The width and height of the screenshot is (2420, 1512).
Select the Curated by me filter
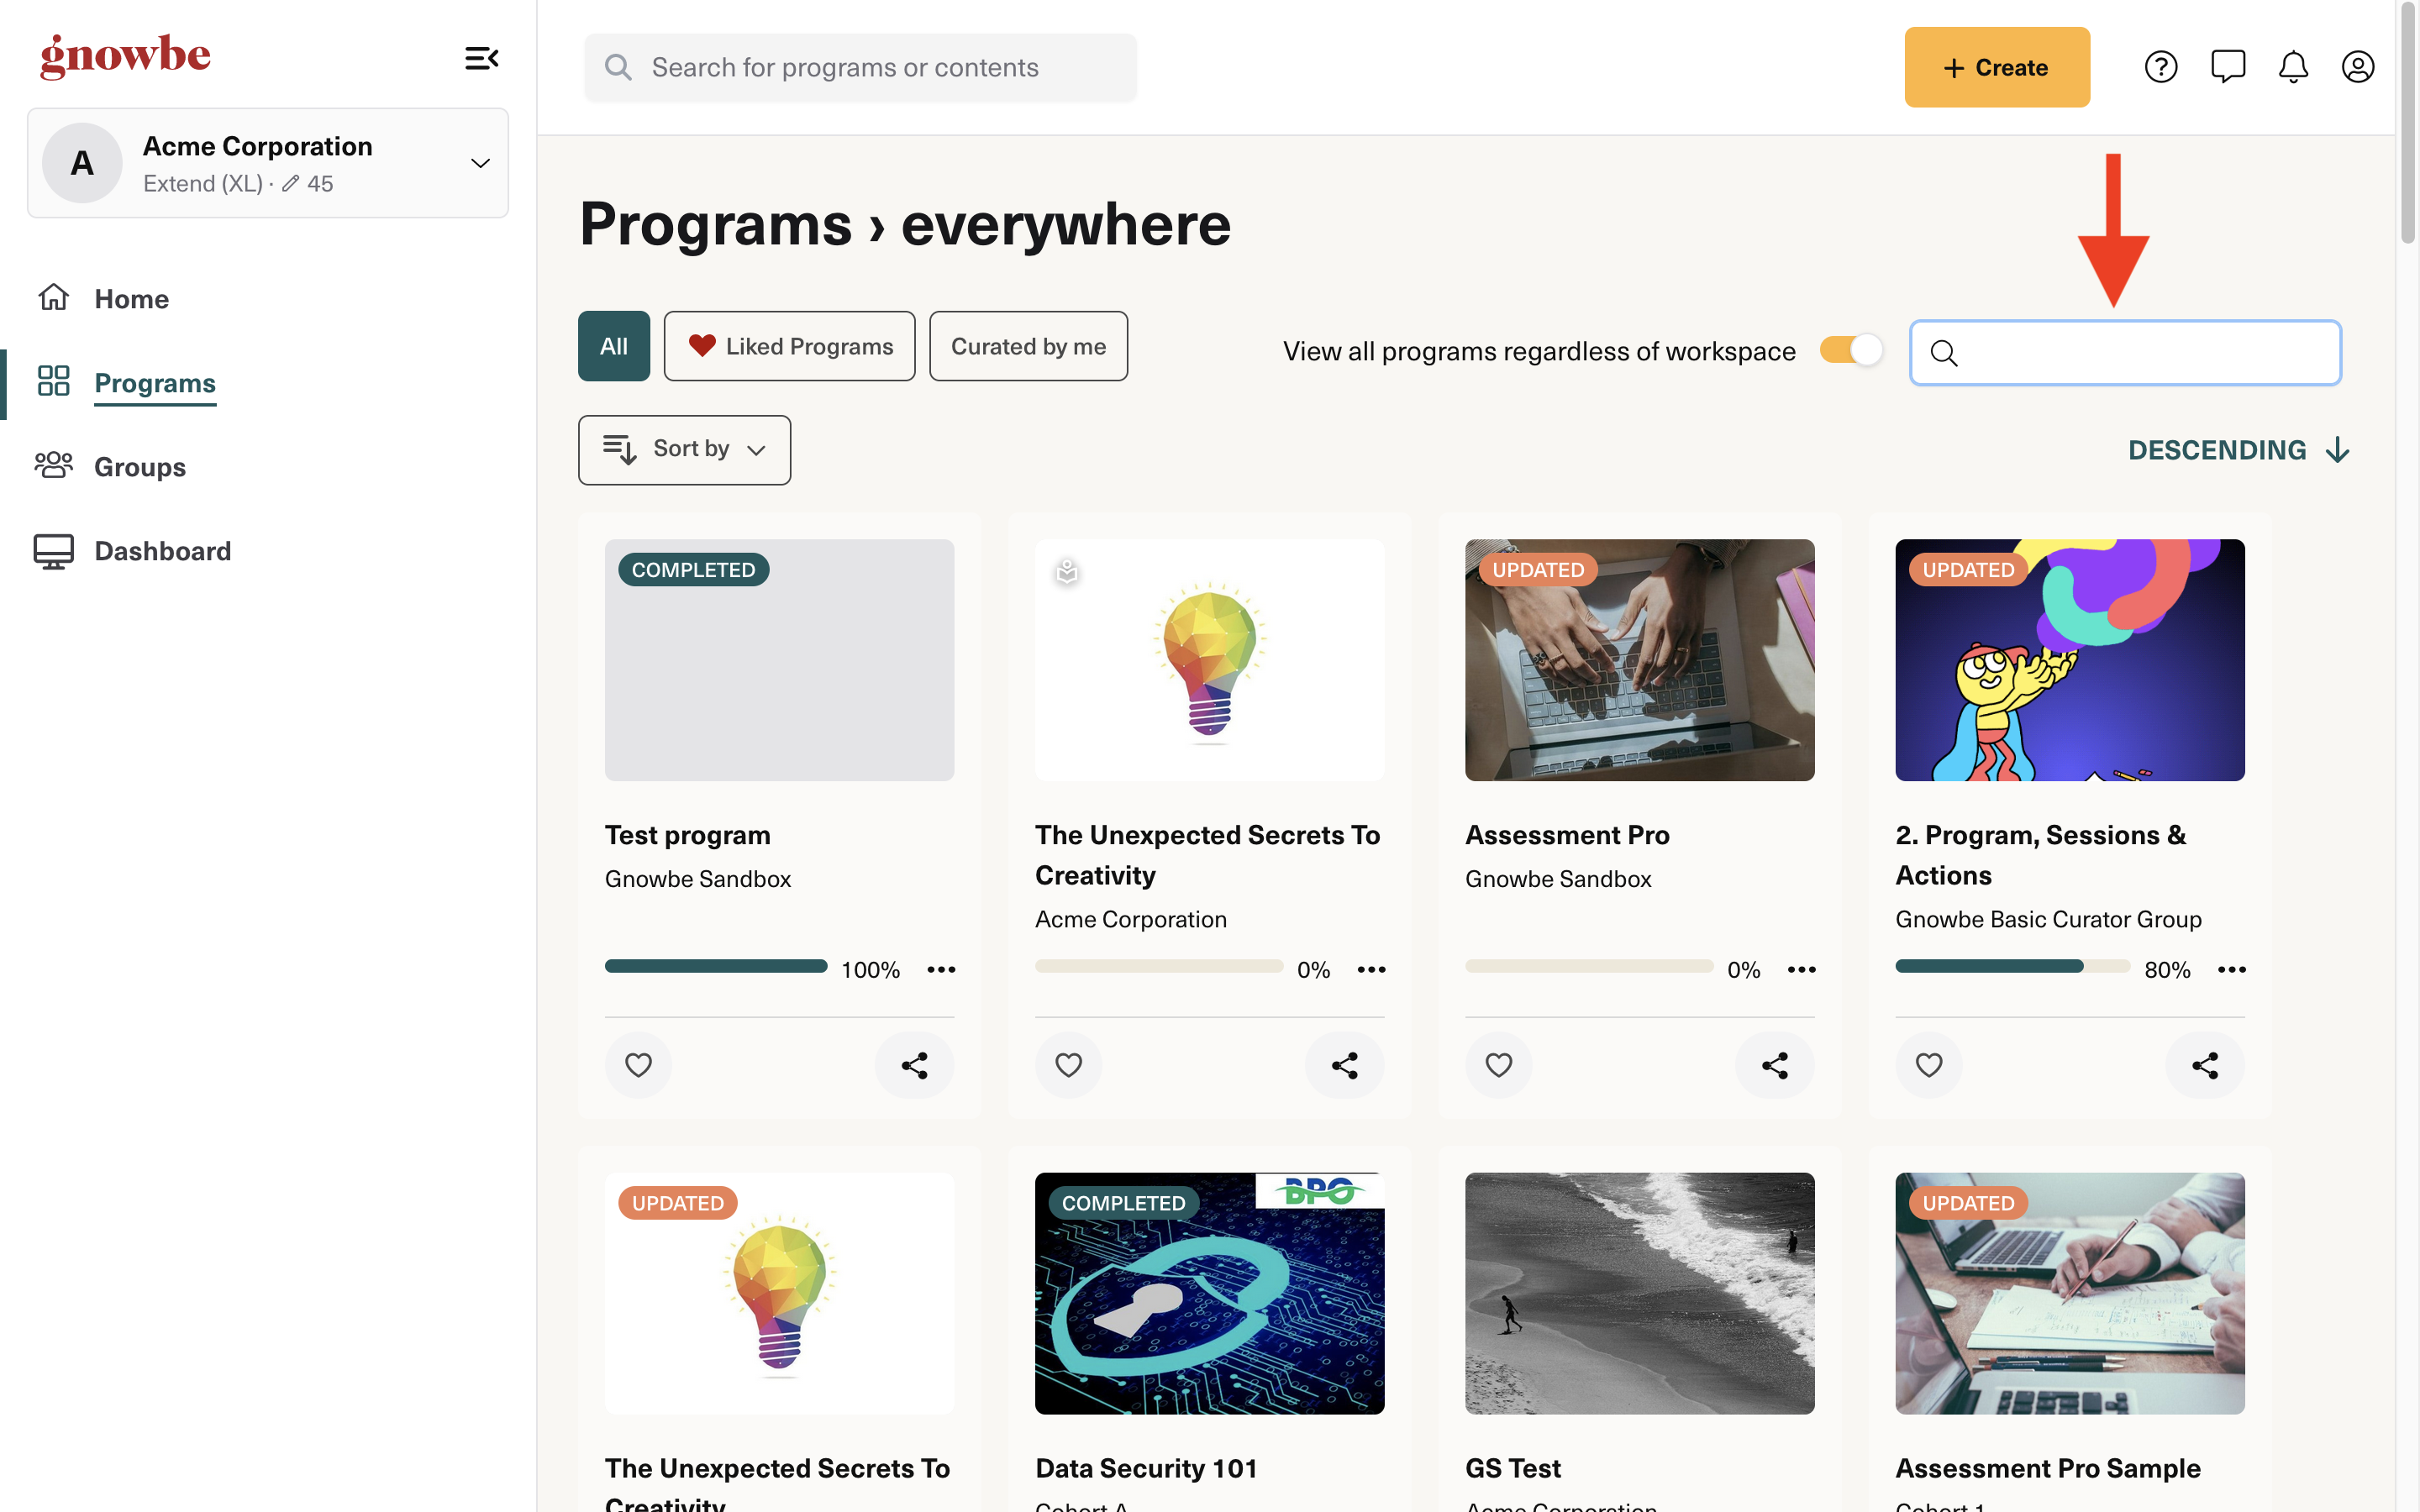click(1028, 346)
